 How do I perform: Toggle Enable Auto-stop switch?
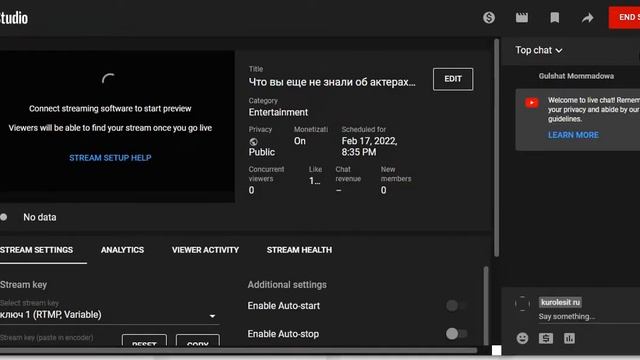click(x=457, y=334)
